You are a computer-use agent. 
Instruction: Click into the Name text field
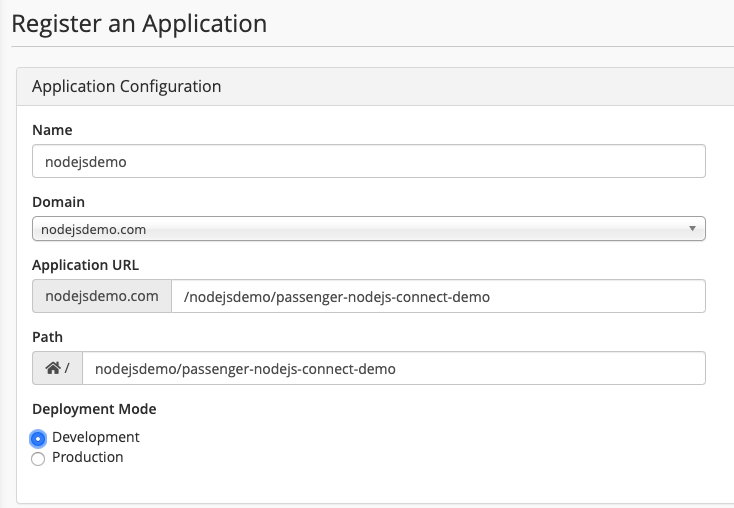point(368,162)
